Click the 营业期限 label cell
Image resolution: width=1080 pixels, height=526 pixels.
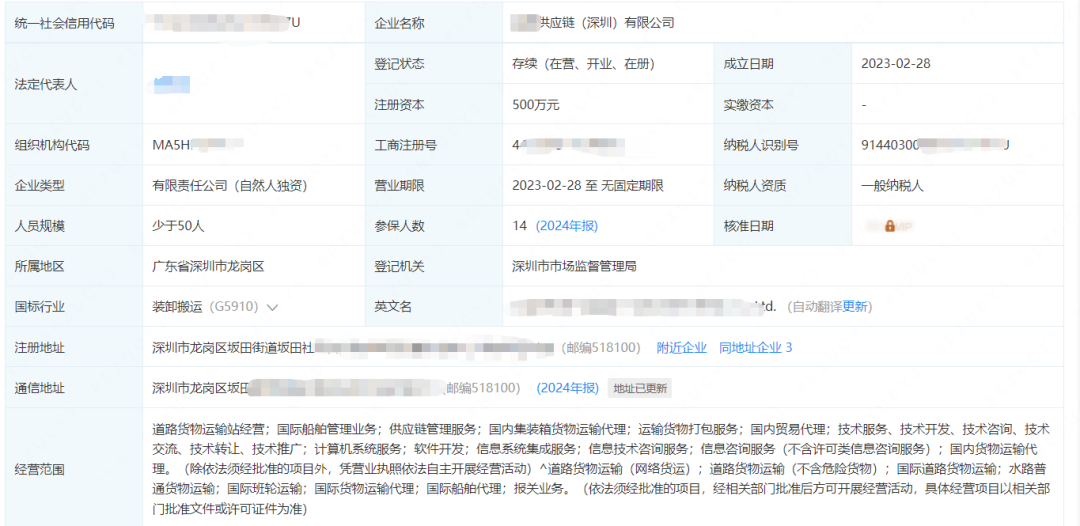(434, 185)
